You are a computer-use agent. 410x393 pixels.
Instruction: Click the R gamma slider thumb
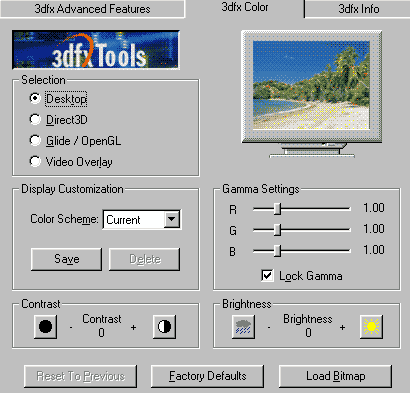point(277,209)
